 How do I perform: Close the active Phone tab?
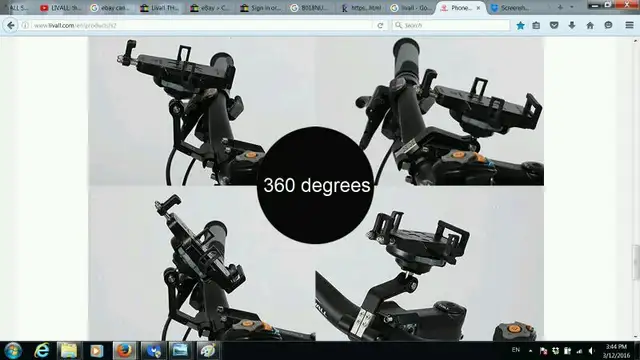(478, 8)
